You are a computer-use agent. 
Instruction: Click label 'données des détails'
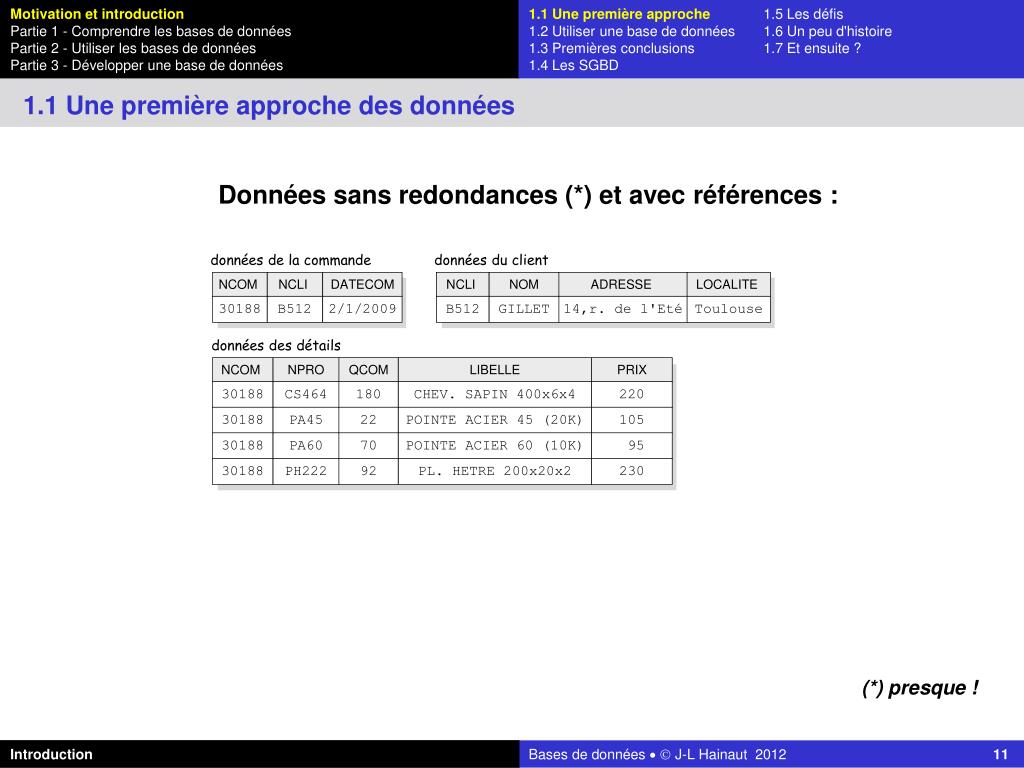(276, 345)
